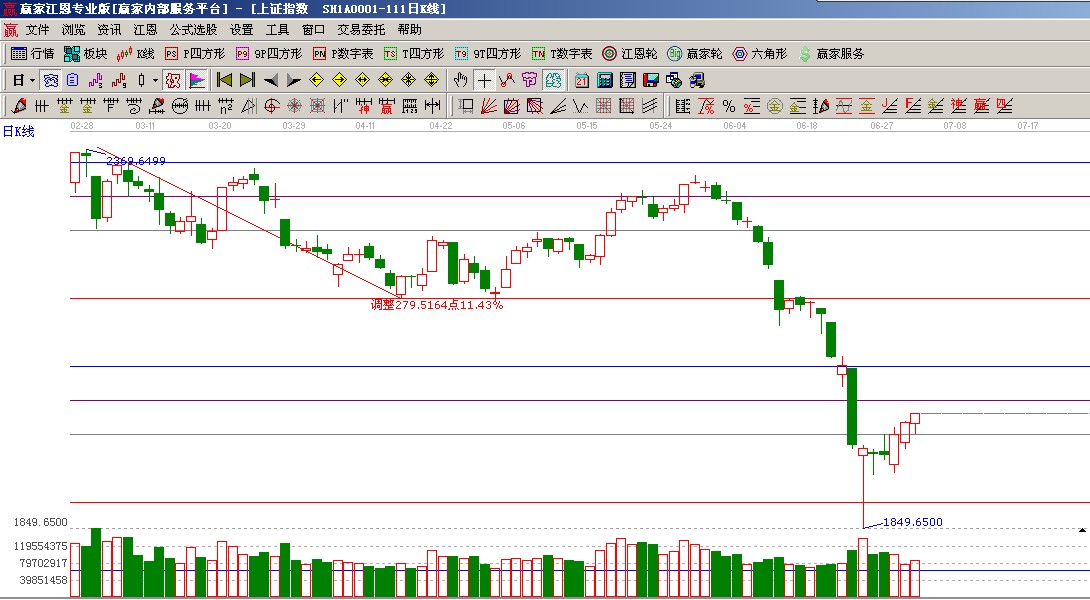Jump to the first bar arrow icon
This screenshot has height=600, width=1090.
click(224, 80)
